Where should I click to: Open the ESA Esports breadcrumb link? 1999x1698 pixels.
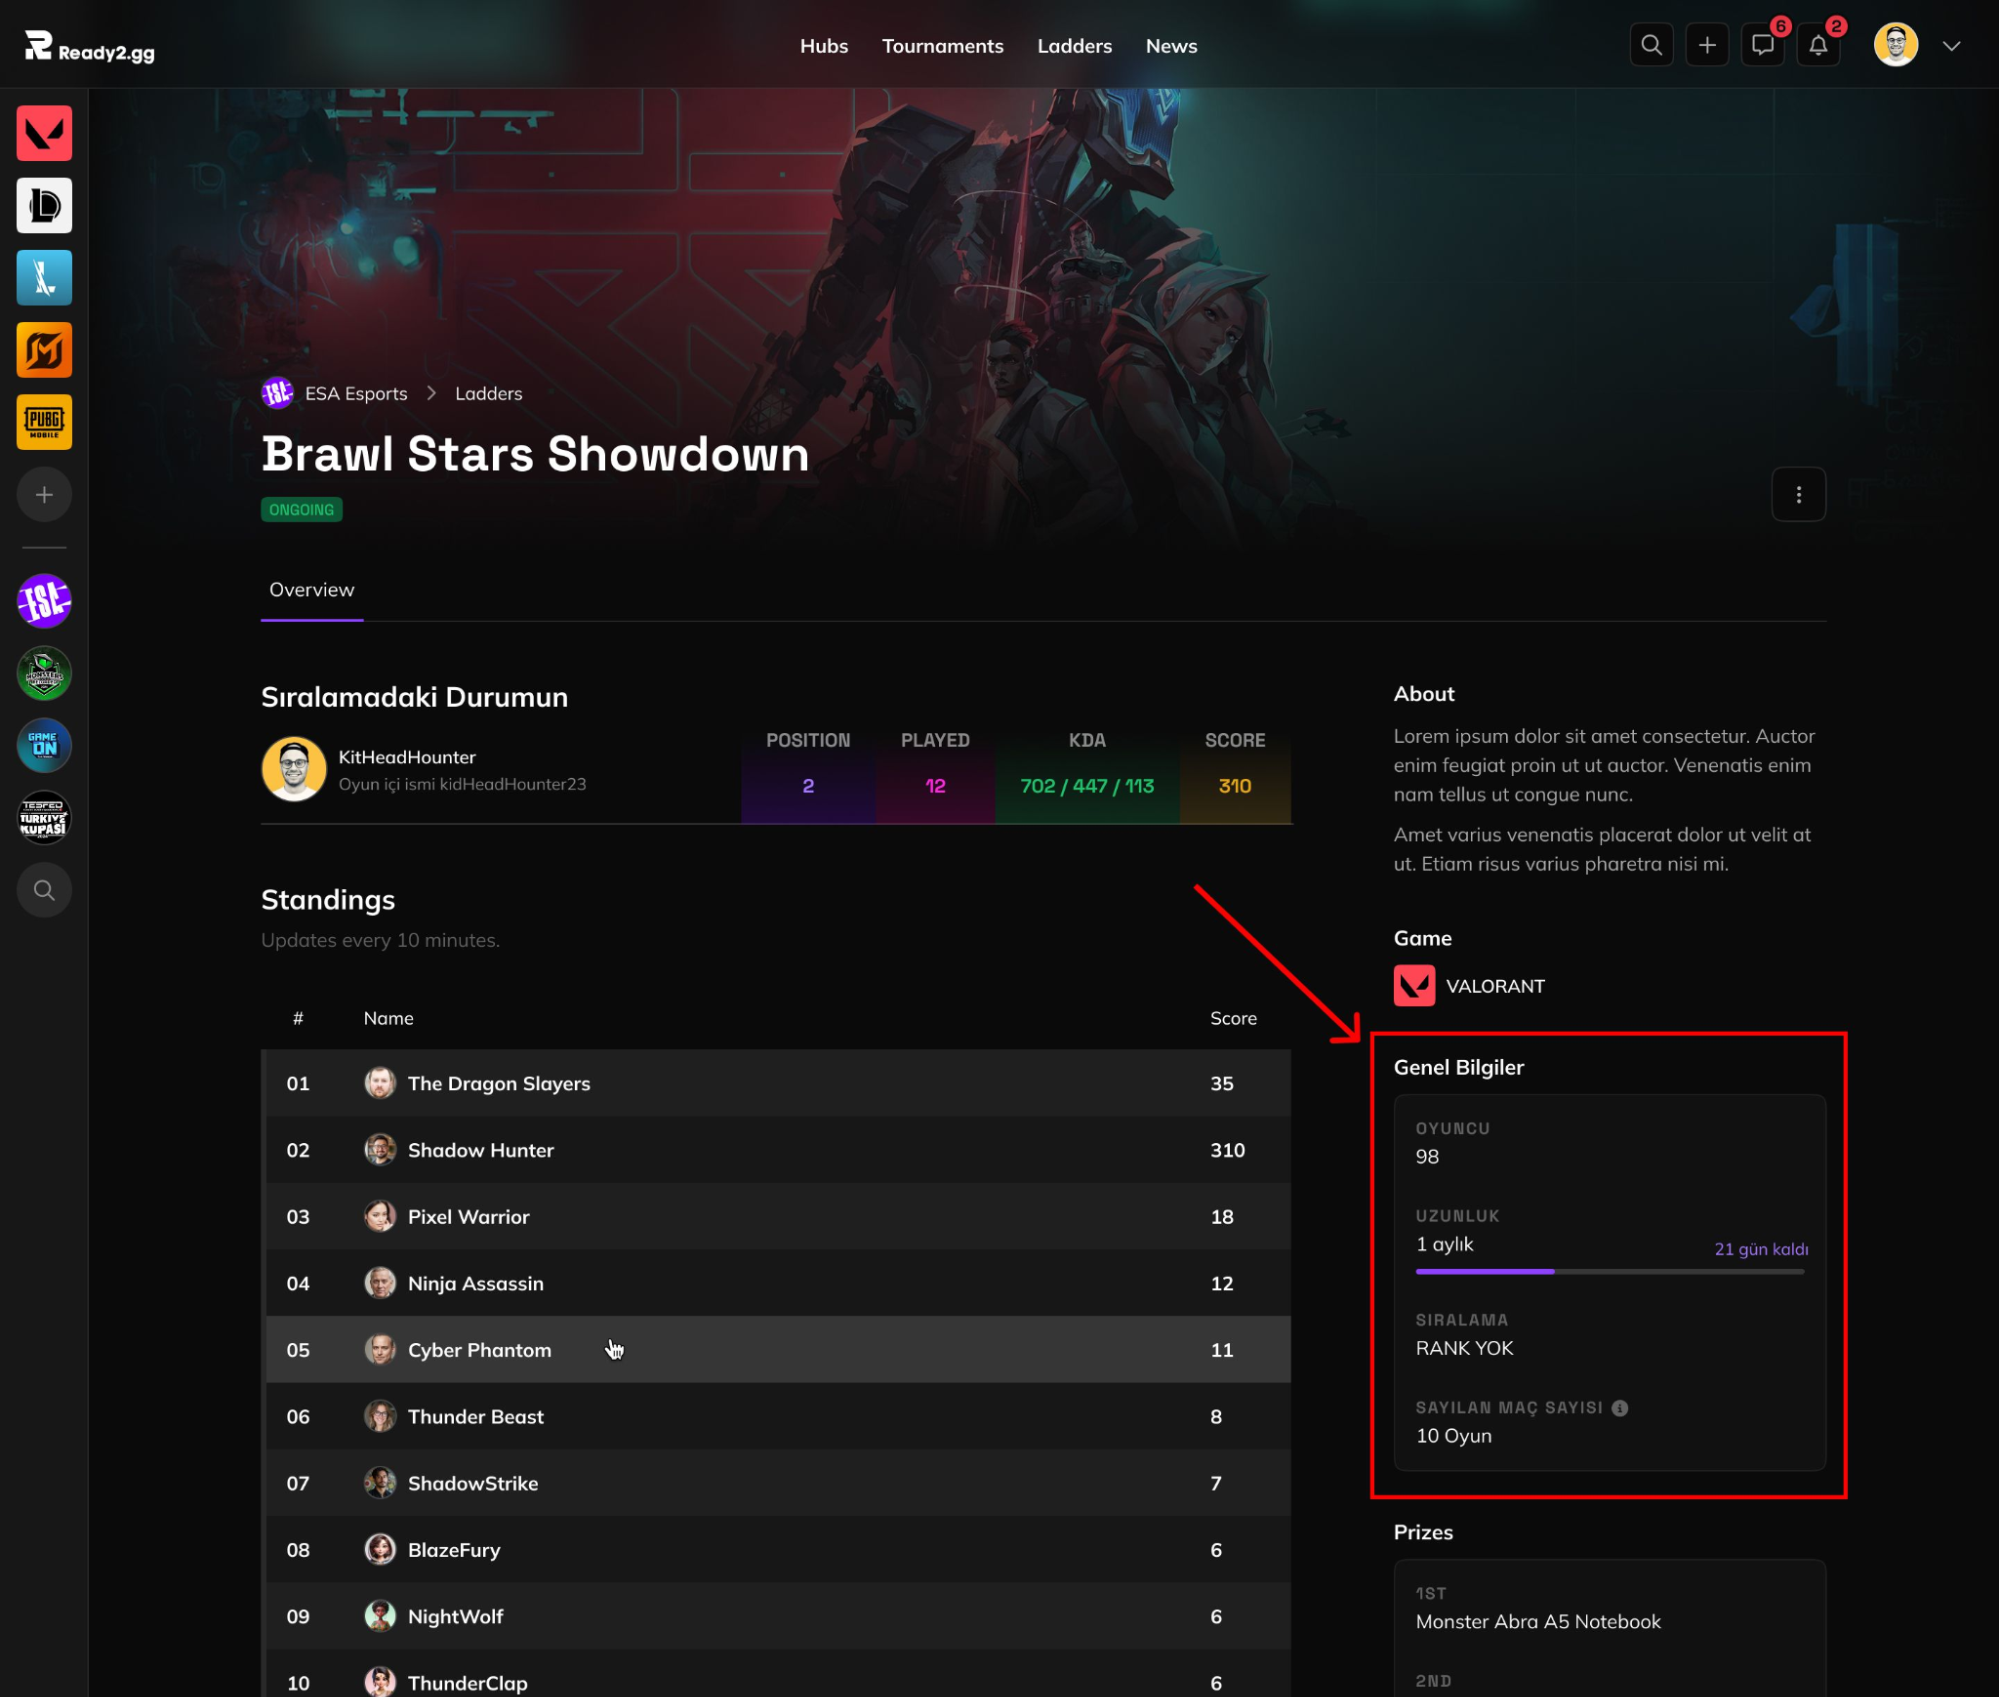coord(355,393)
